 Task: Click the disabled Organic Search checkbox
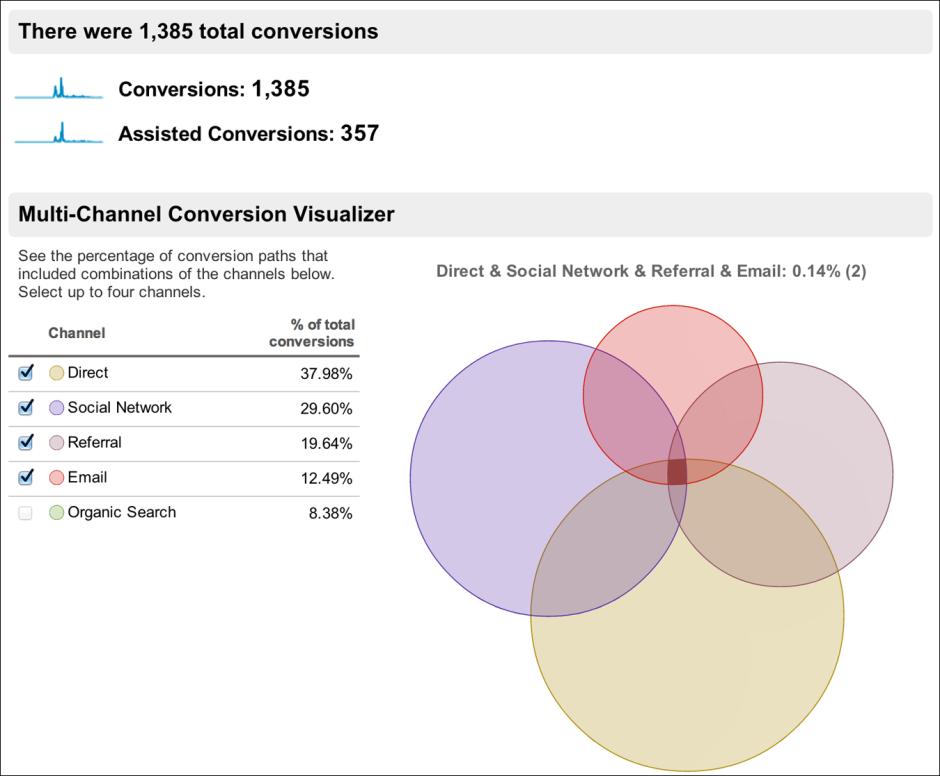coord(26,513)
